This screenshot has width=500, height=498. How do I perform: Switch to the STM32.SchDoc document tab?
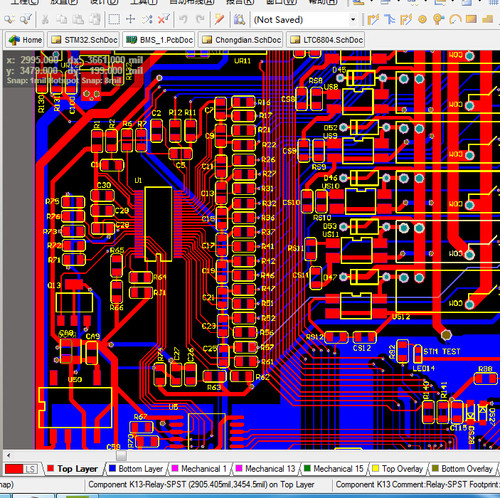pyautogui.click(x=84, y=40)
